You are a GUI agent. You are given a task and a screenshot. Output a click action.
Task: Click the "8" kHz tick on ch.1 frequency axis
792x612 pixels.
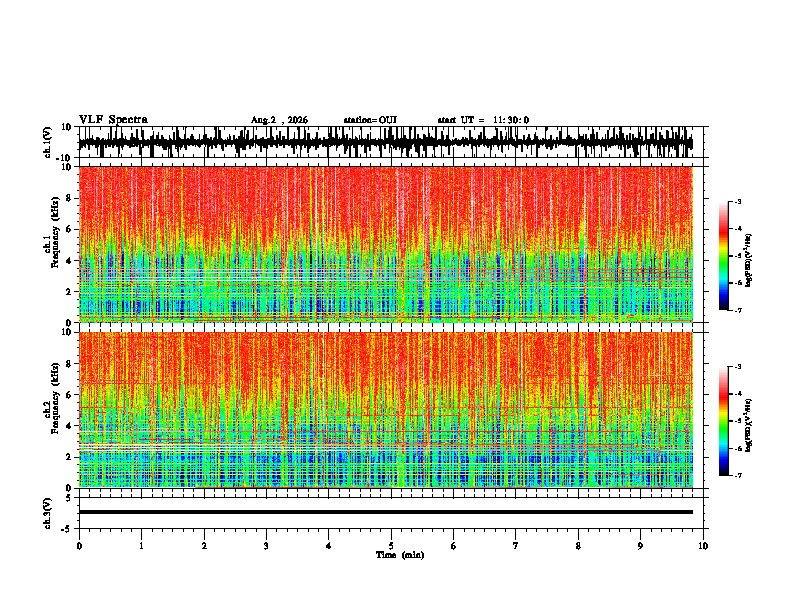(x=69, y=198)
